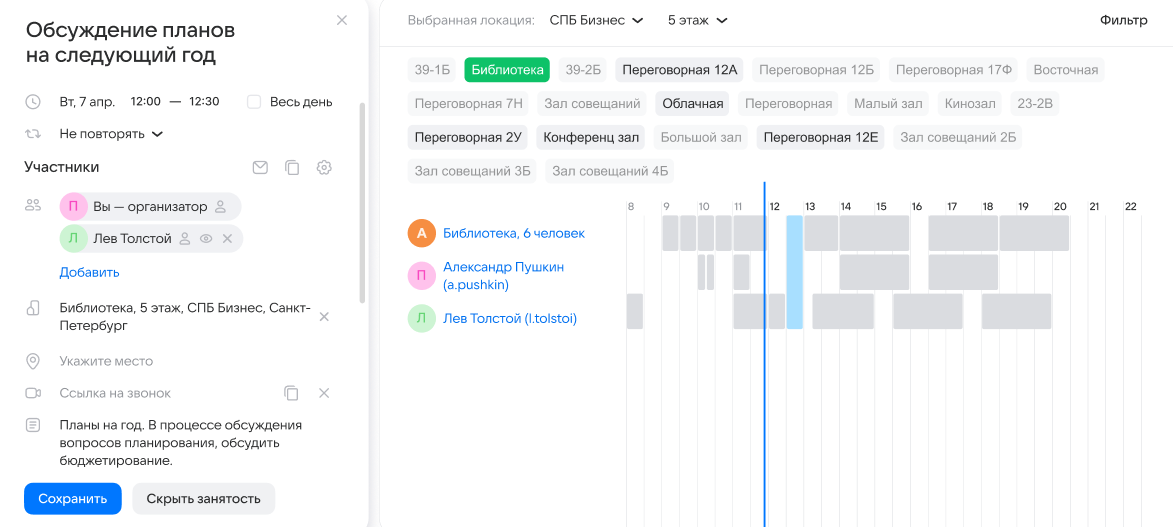
Task: Enable the Весь день checkbox
Action: 254,102
